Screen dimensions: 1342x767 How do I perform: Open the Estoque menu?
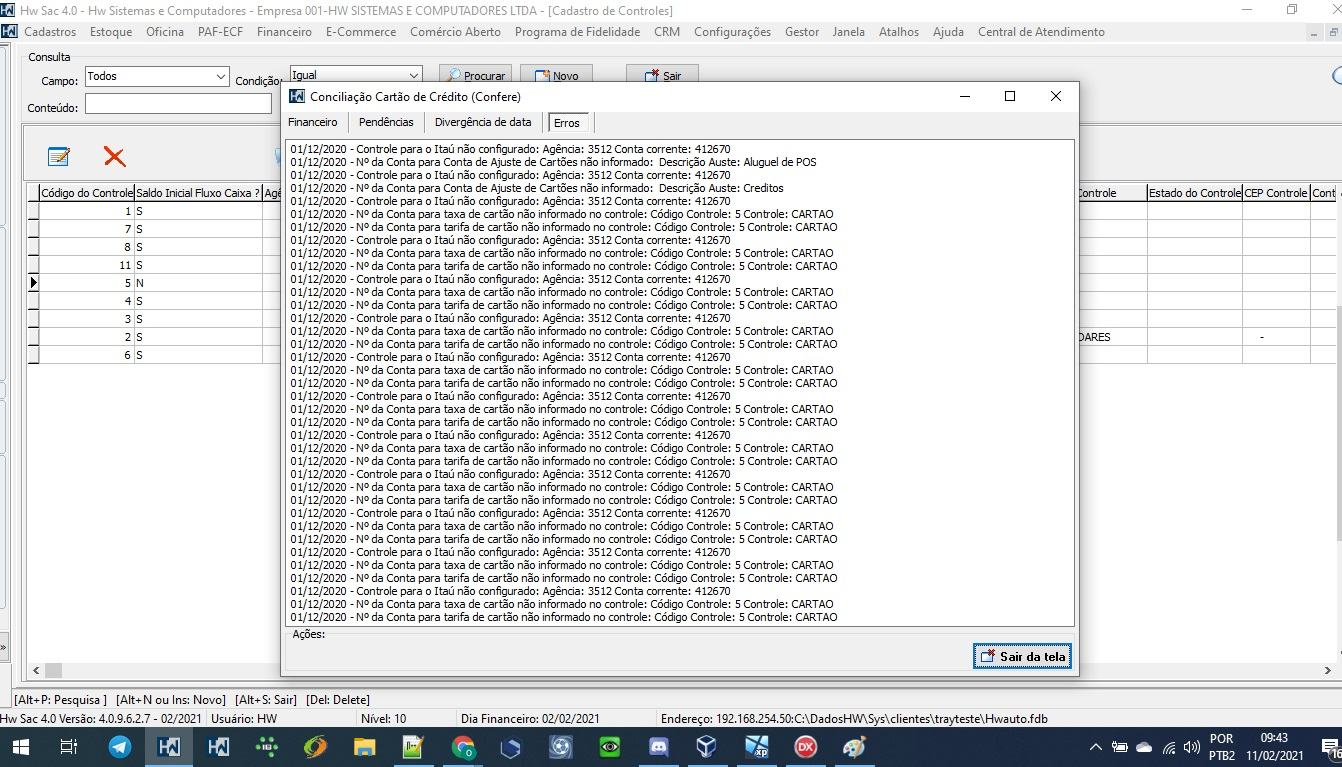coord(111,32)
